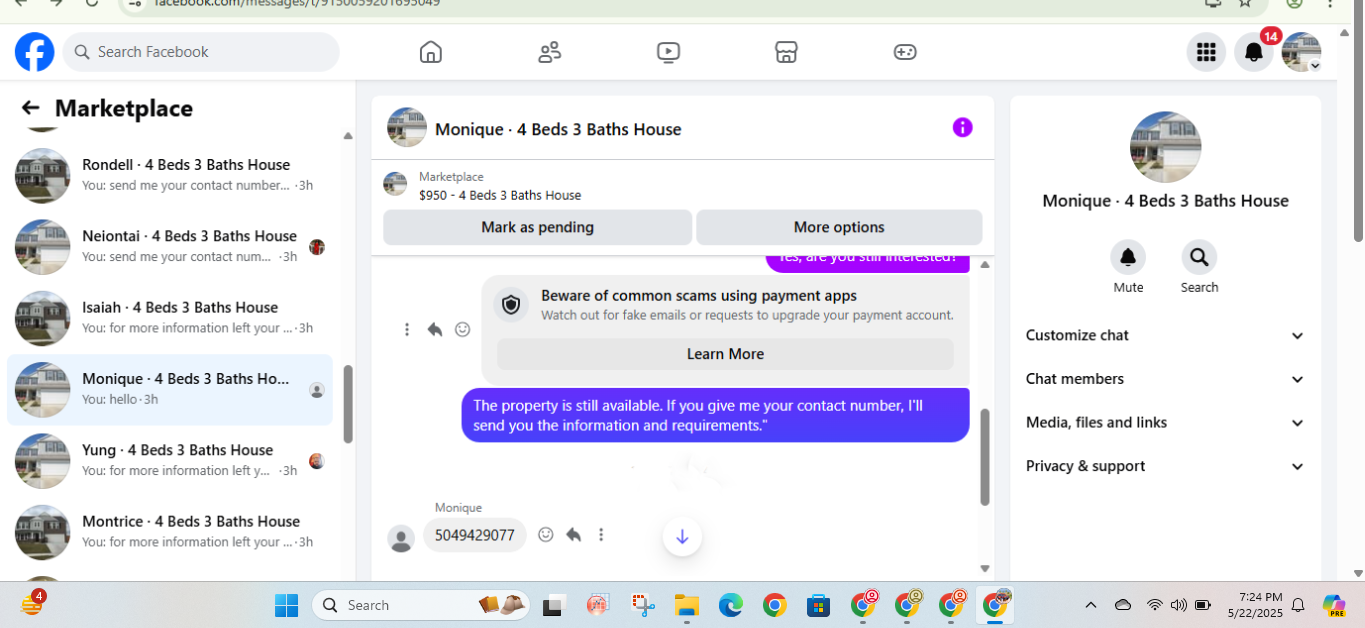Open Windows Copilot preview icon

(1333, 605)
